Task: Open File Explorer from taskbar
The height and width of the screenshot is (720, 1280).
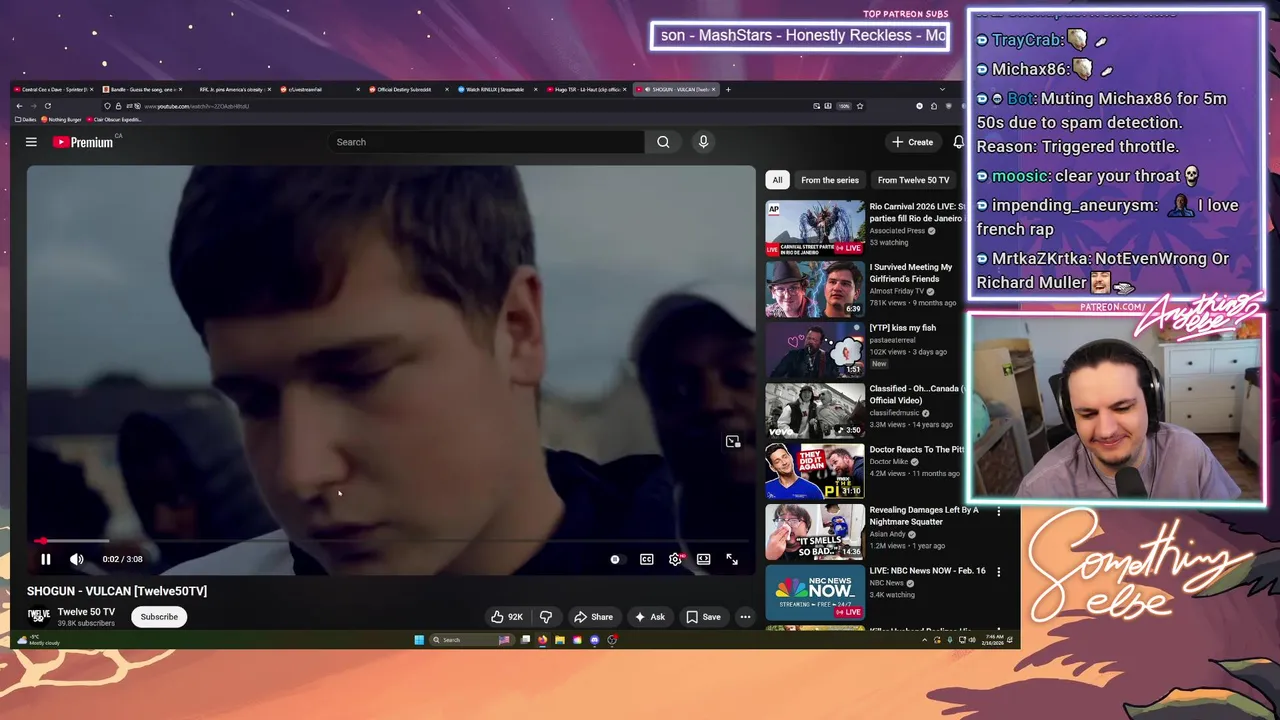Action: (x=560, y=640)
